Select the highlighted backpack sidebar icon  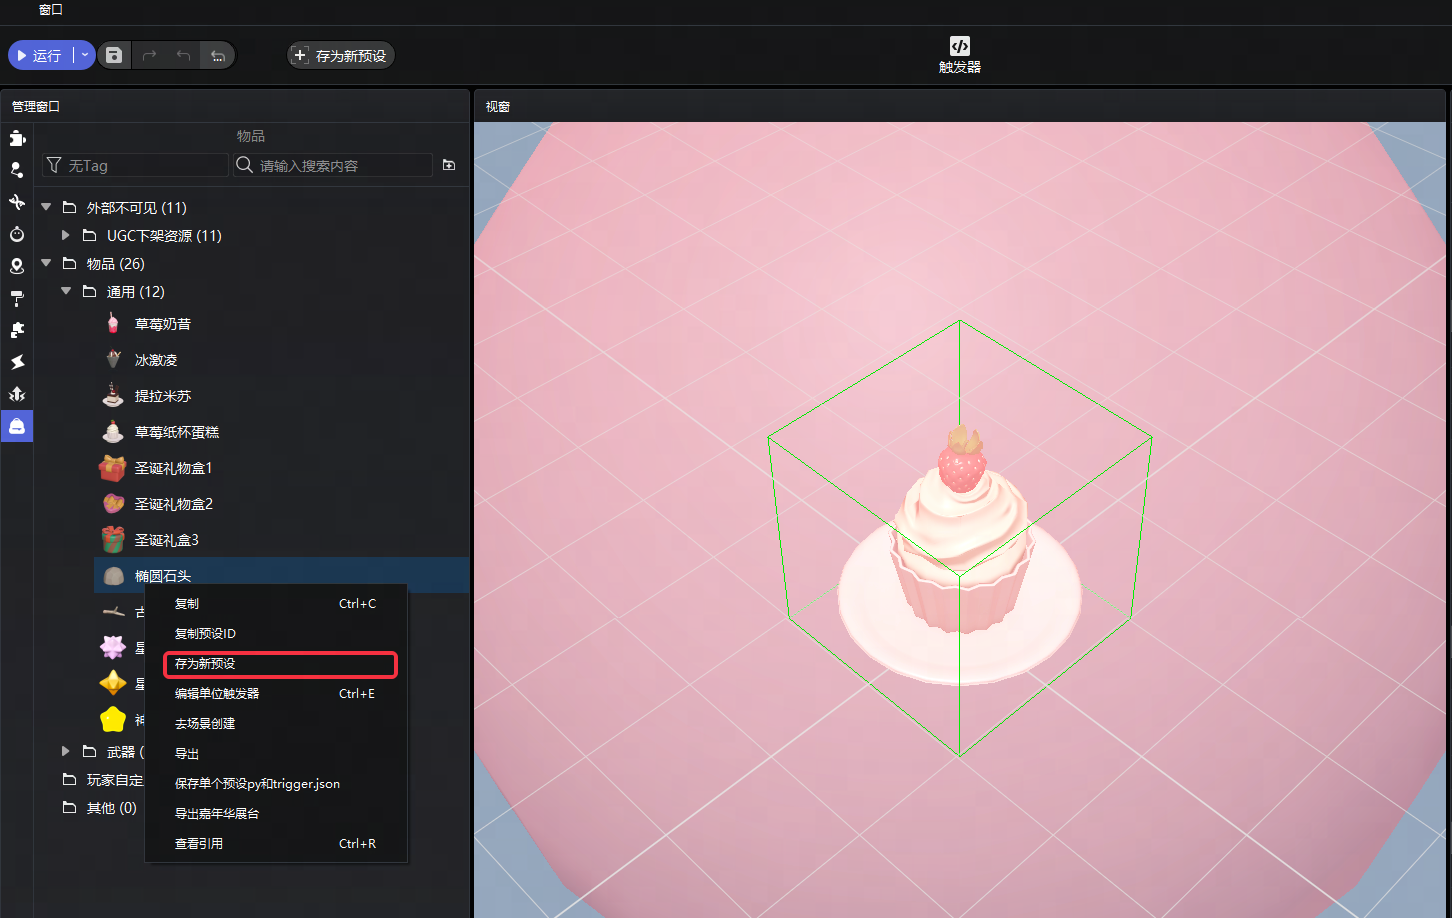[x=17, y=426]
